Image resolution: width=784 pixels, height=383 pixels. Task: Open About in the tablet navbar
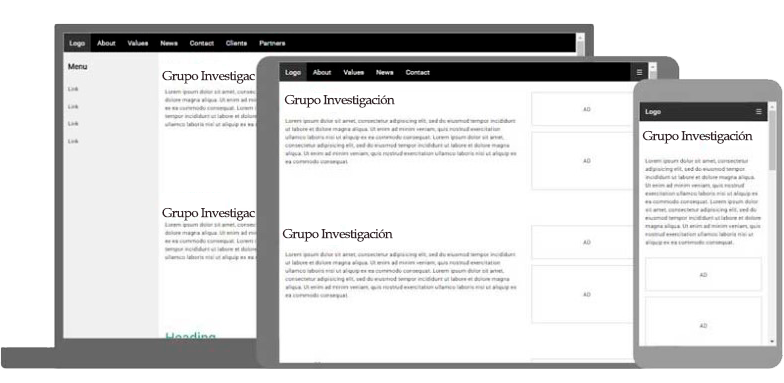tap(322, 72)
